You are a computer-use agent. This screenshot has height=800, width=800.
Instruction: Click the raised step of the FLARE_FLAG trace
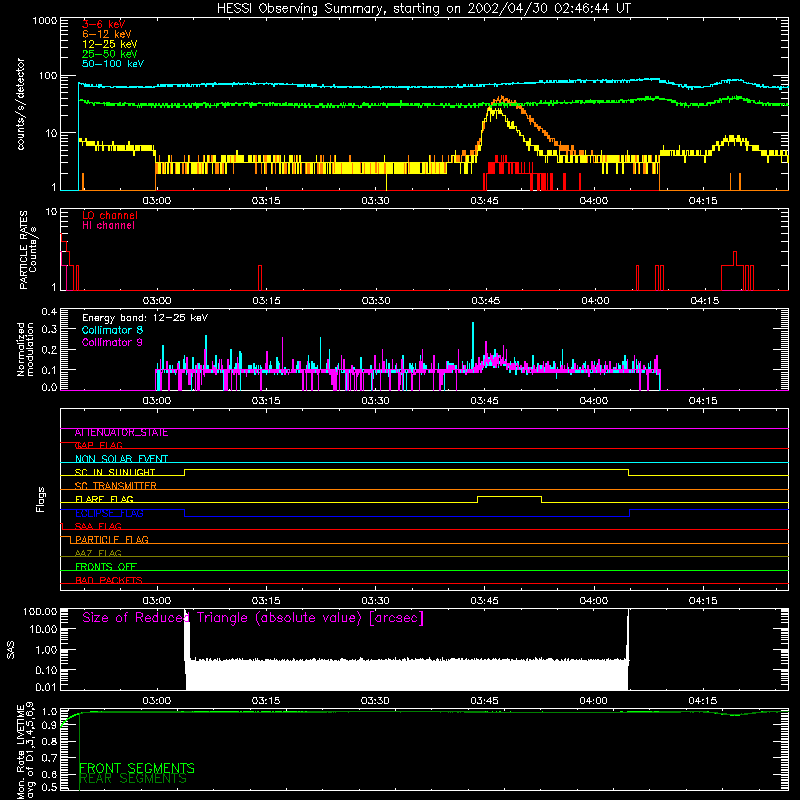(509, 497)
